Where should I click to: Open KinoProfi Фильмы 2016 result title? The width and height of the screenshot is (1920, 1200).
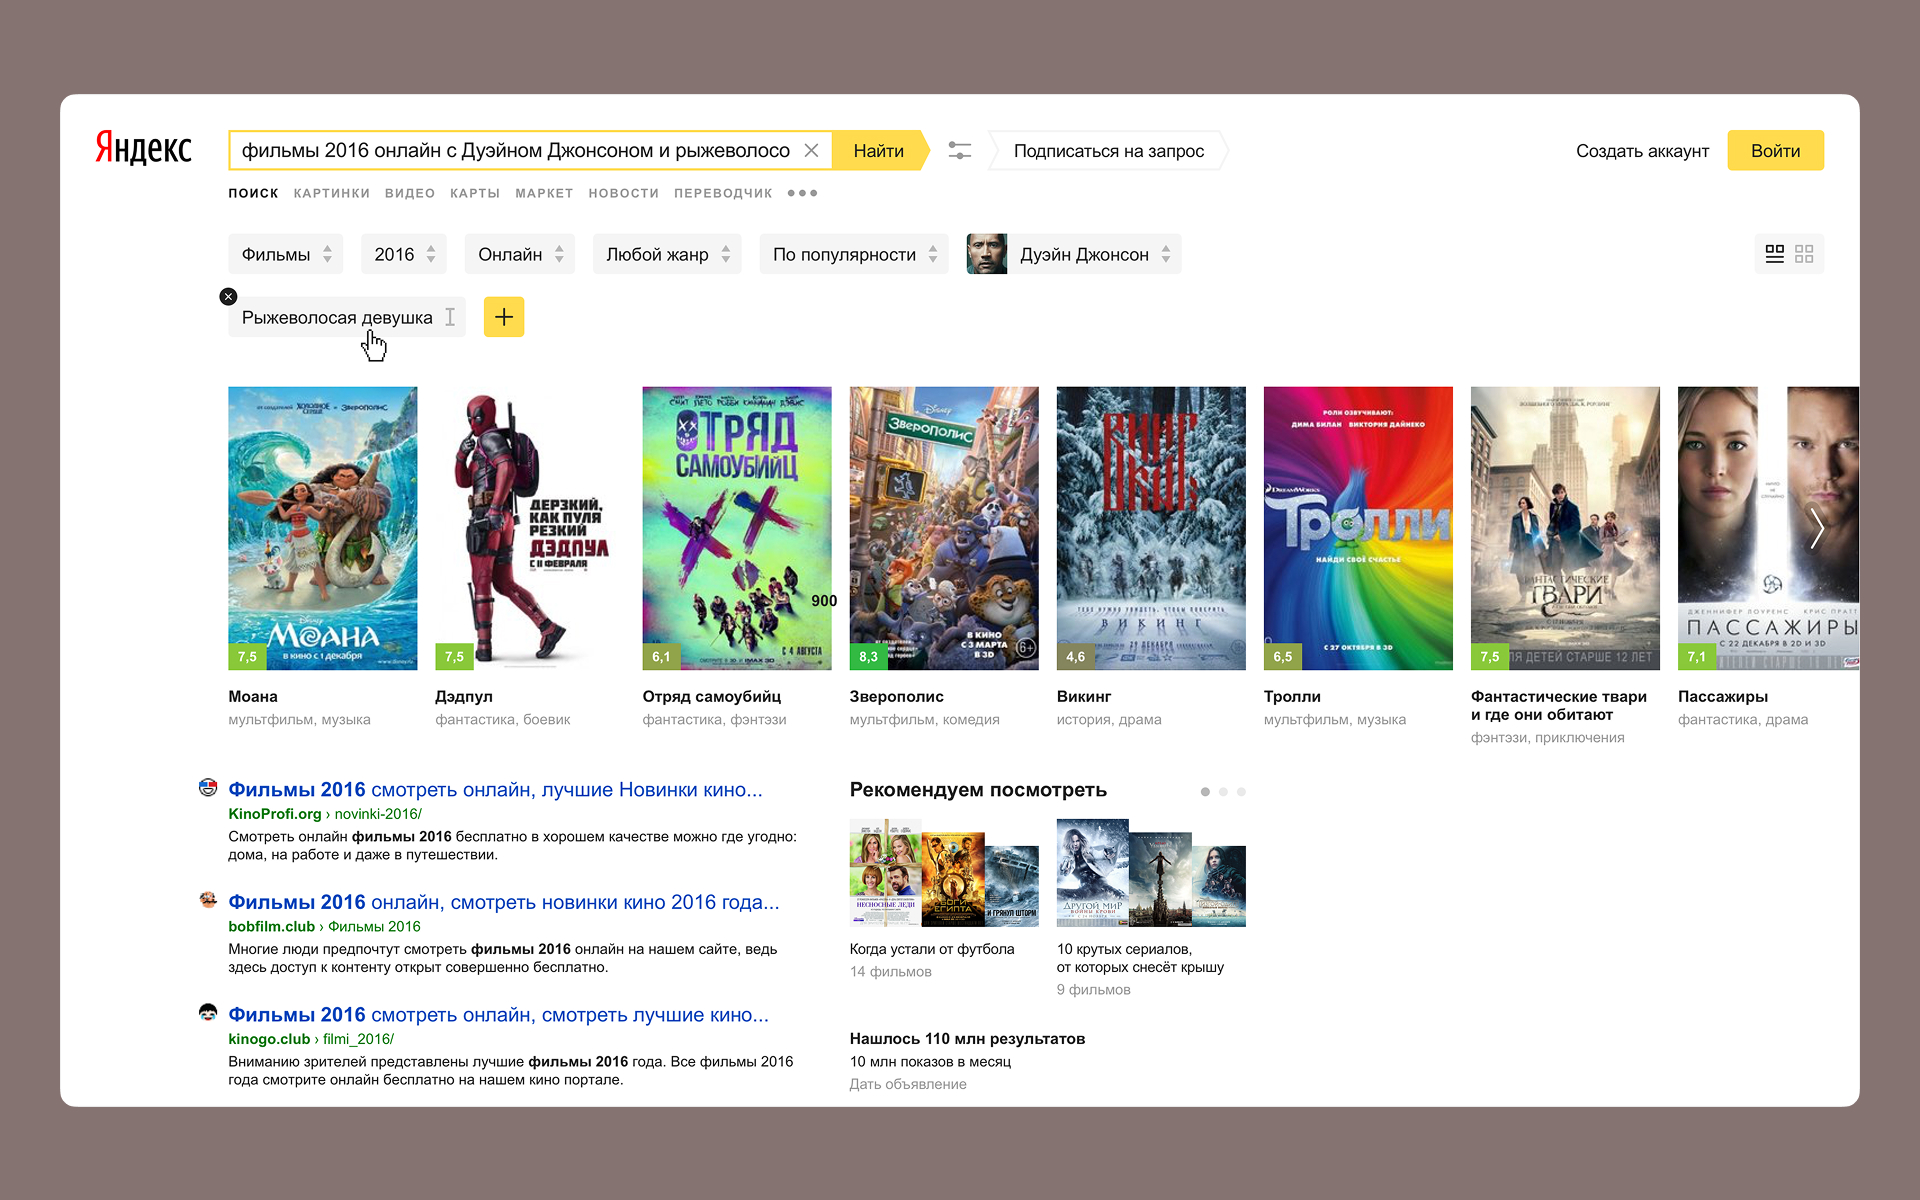(495, 789)
